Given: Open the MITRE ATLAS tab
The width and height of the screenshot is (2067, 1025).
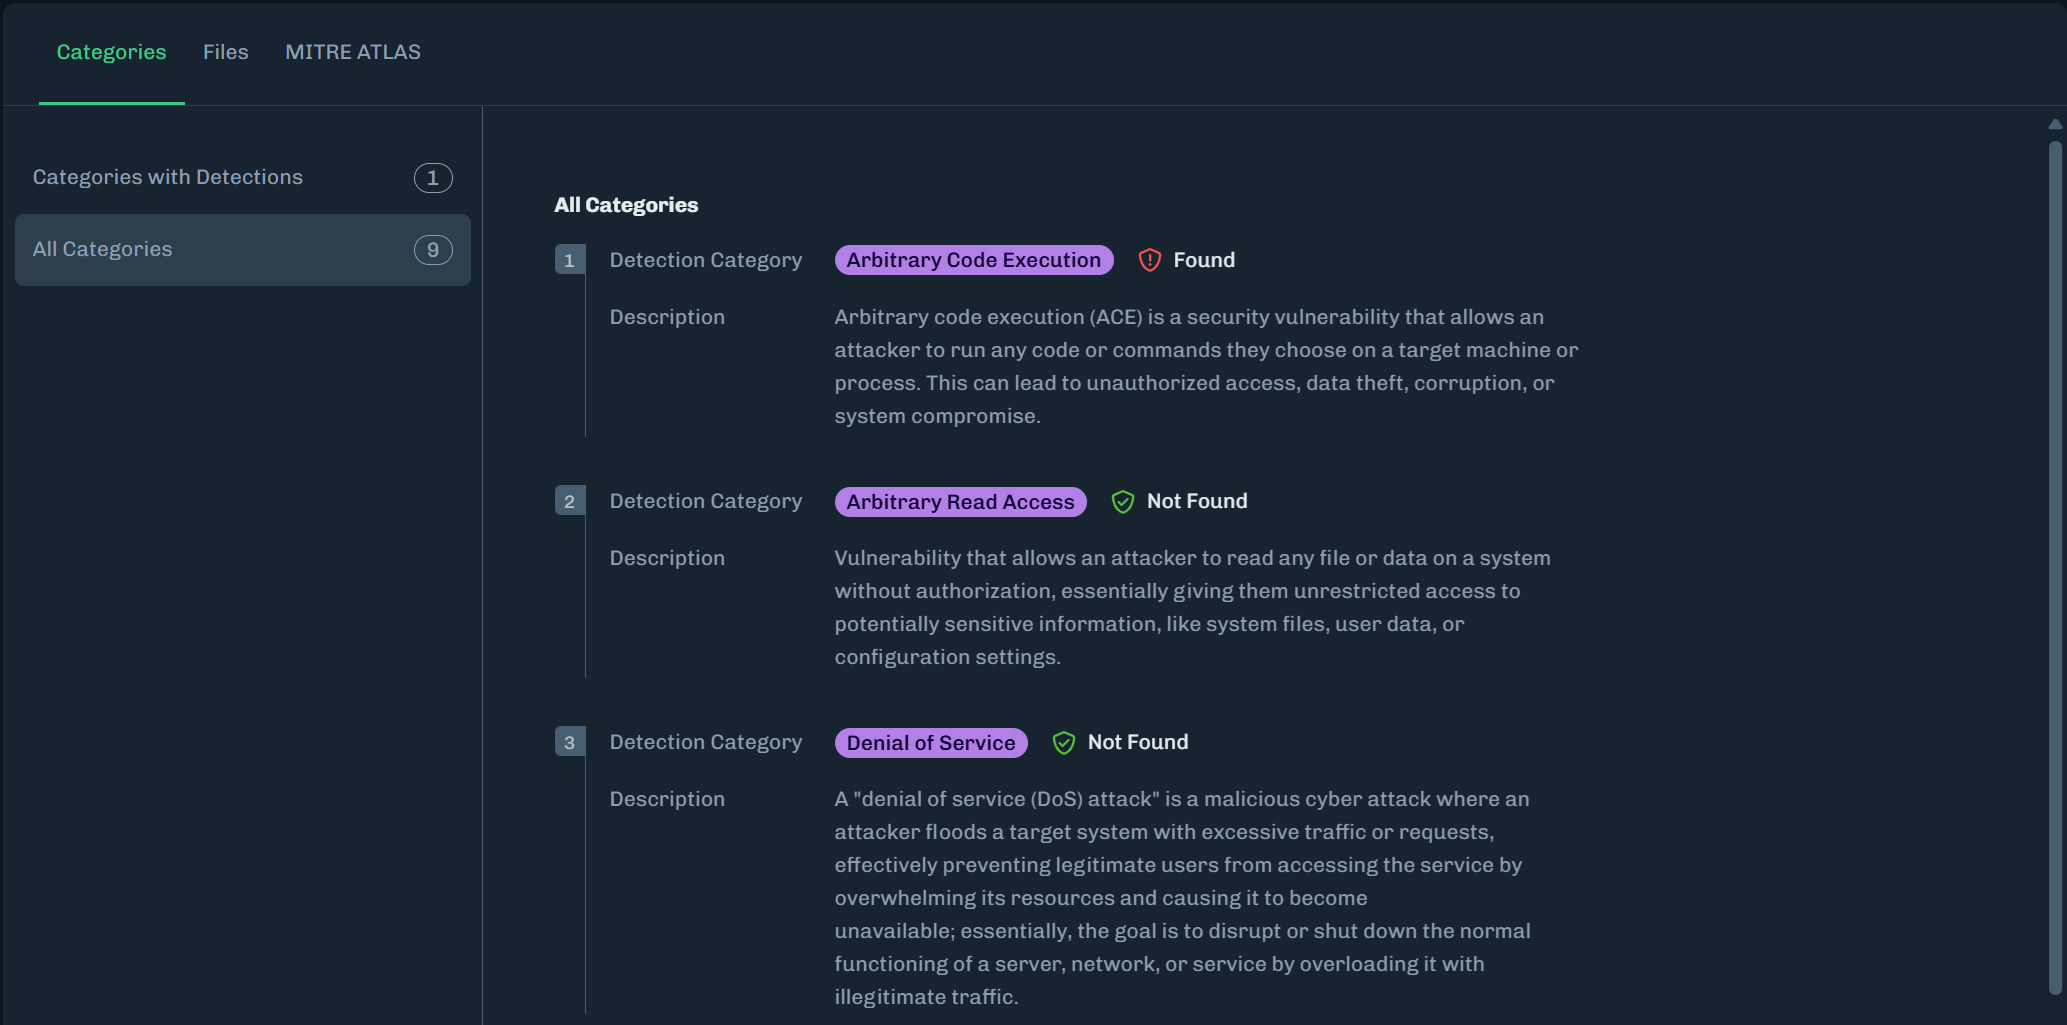Looking at the screenshot, I should click(x=353, y=52).
